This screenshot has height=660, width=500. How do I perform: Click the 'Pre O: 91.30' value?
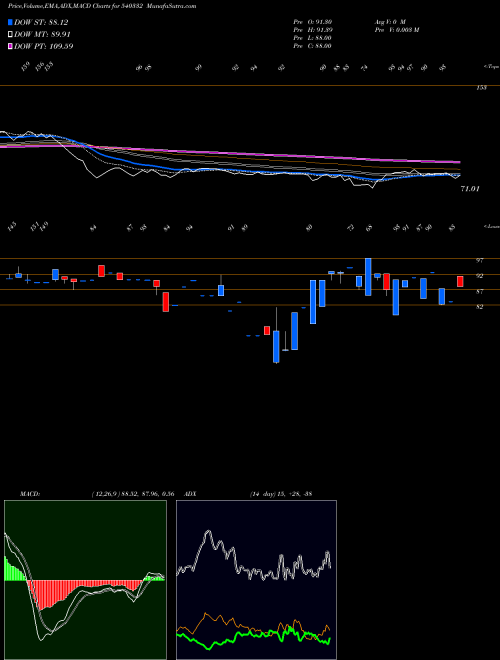tap(313, 22)
